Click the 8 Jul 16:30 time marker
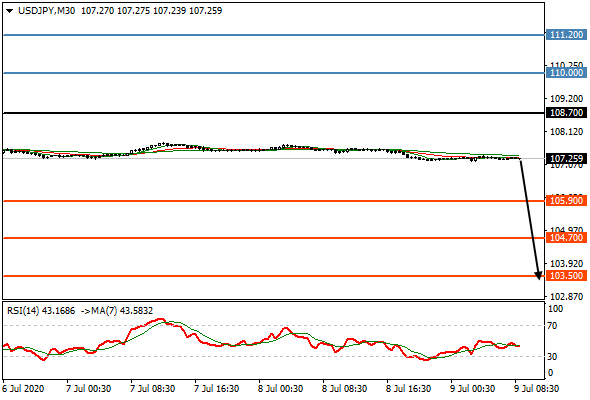Image resolution: width=590 pixels, height=400 pixels. (409, 388)
